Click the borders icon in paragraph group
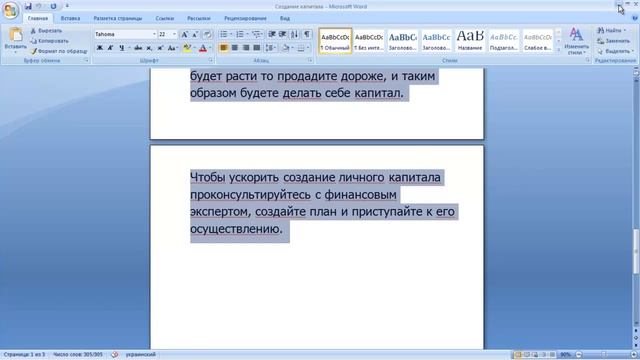The image size is (640, 360). click(x=301, y=48)
